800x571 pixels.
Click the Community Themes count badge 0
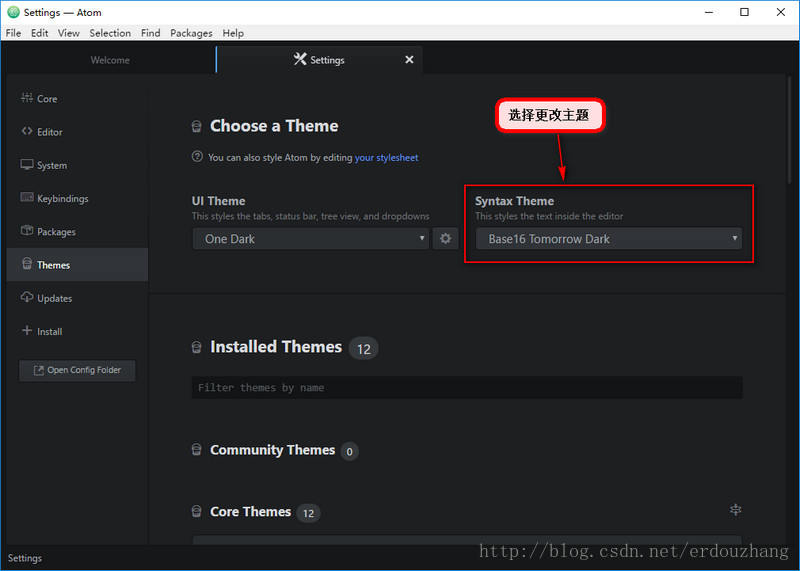(x=349, y=452)
